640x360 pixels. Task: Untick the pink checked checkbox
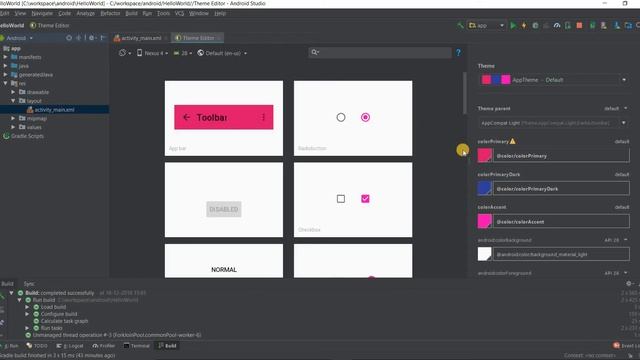tap(365, 199)
